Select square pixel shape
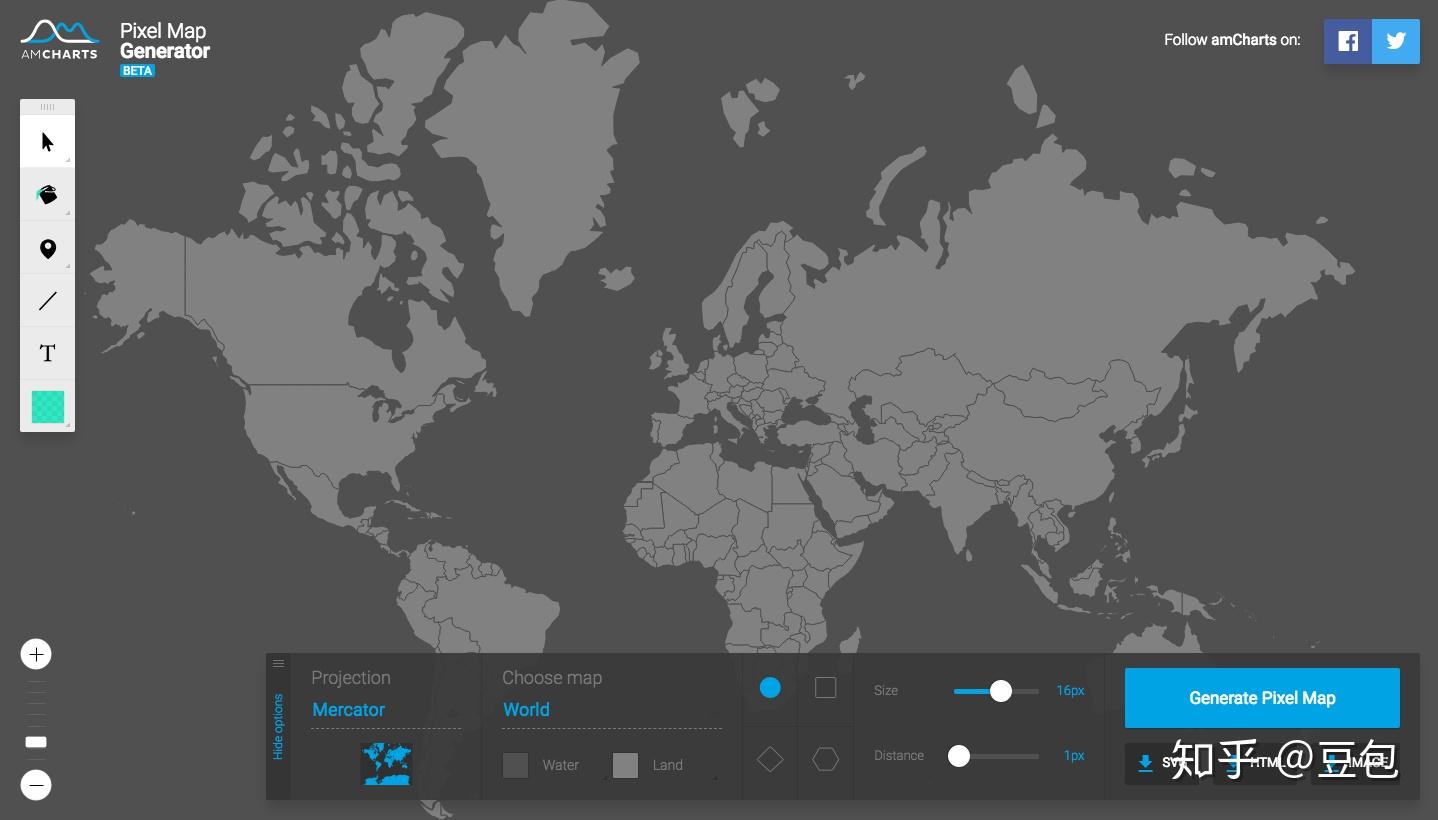Viewport: 1438px width, 820px height. 825,688
